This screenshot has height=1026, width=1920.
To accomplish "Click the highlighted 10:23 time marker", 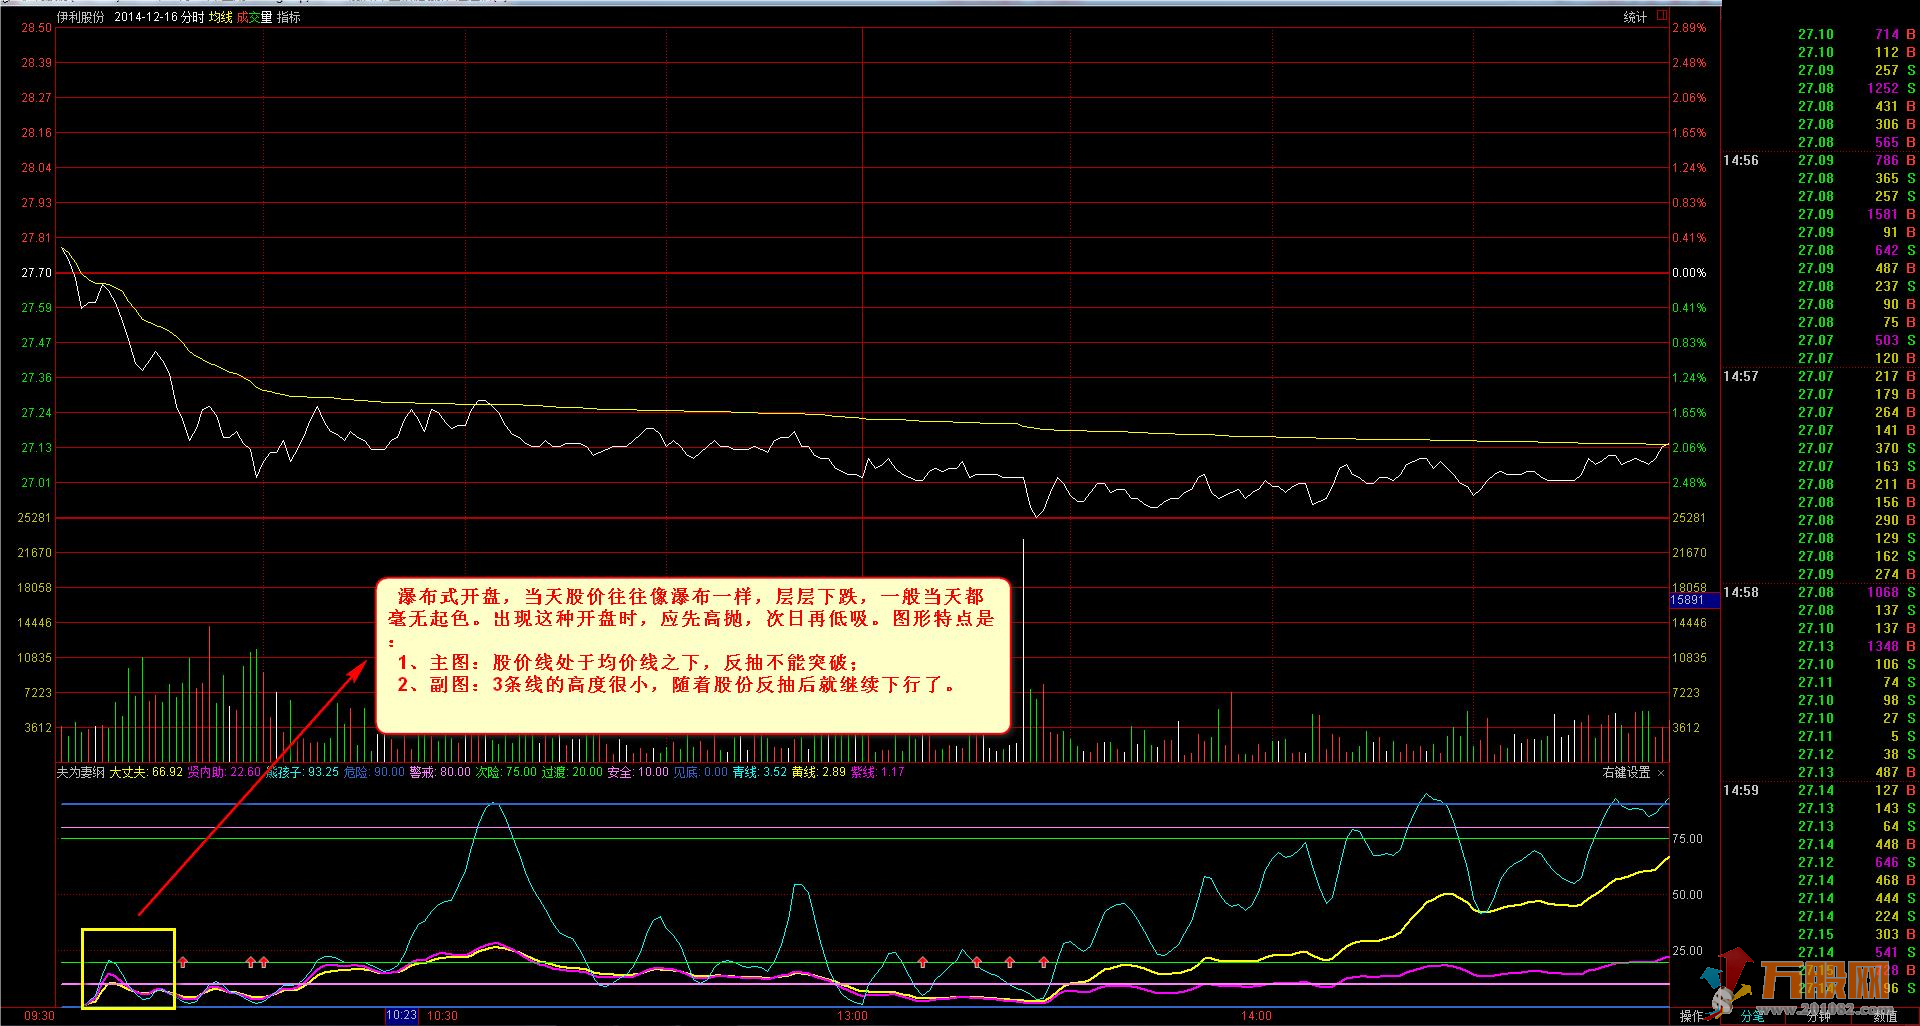I will tap(402, 1015).
